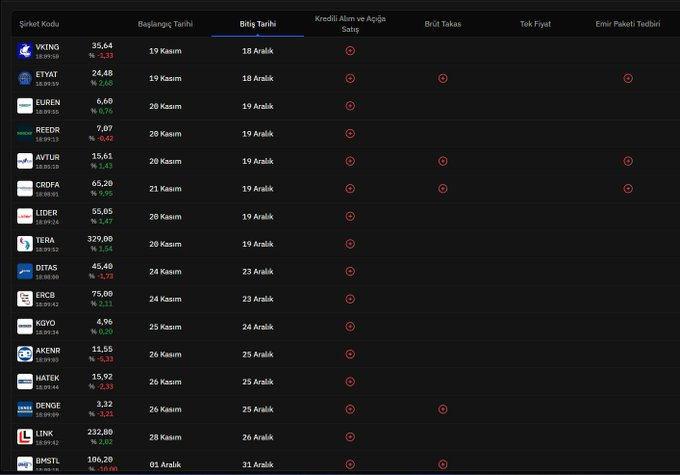Screen dimensions: 680x475
Task: Sort by Kredili Alım ve Açığa Satış header
Action: click(x=350, y=24)
